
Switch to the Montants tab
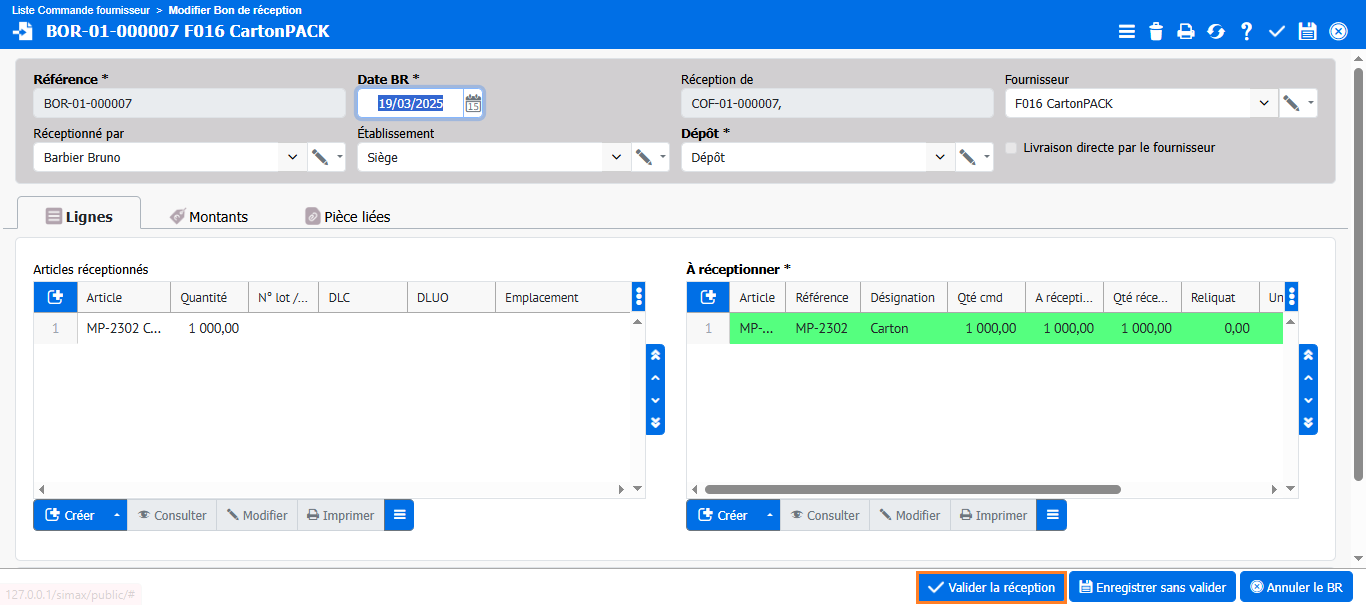(x=208, y=216)
